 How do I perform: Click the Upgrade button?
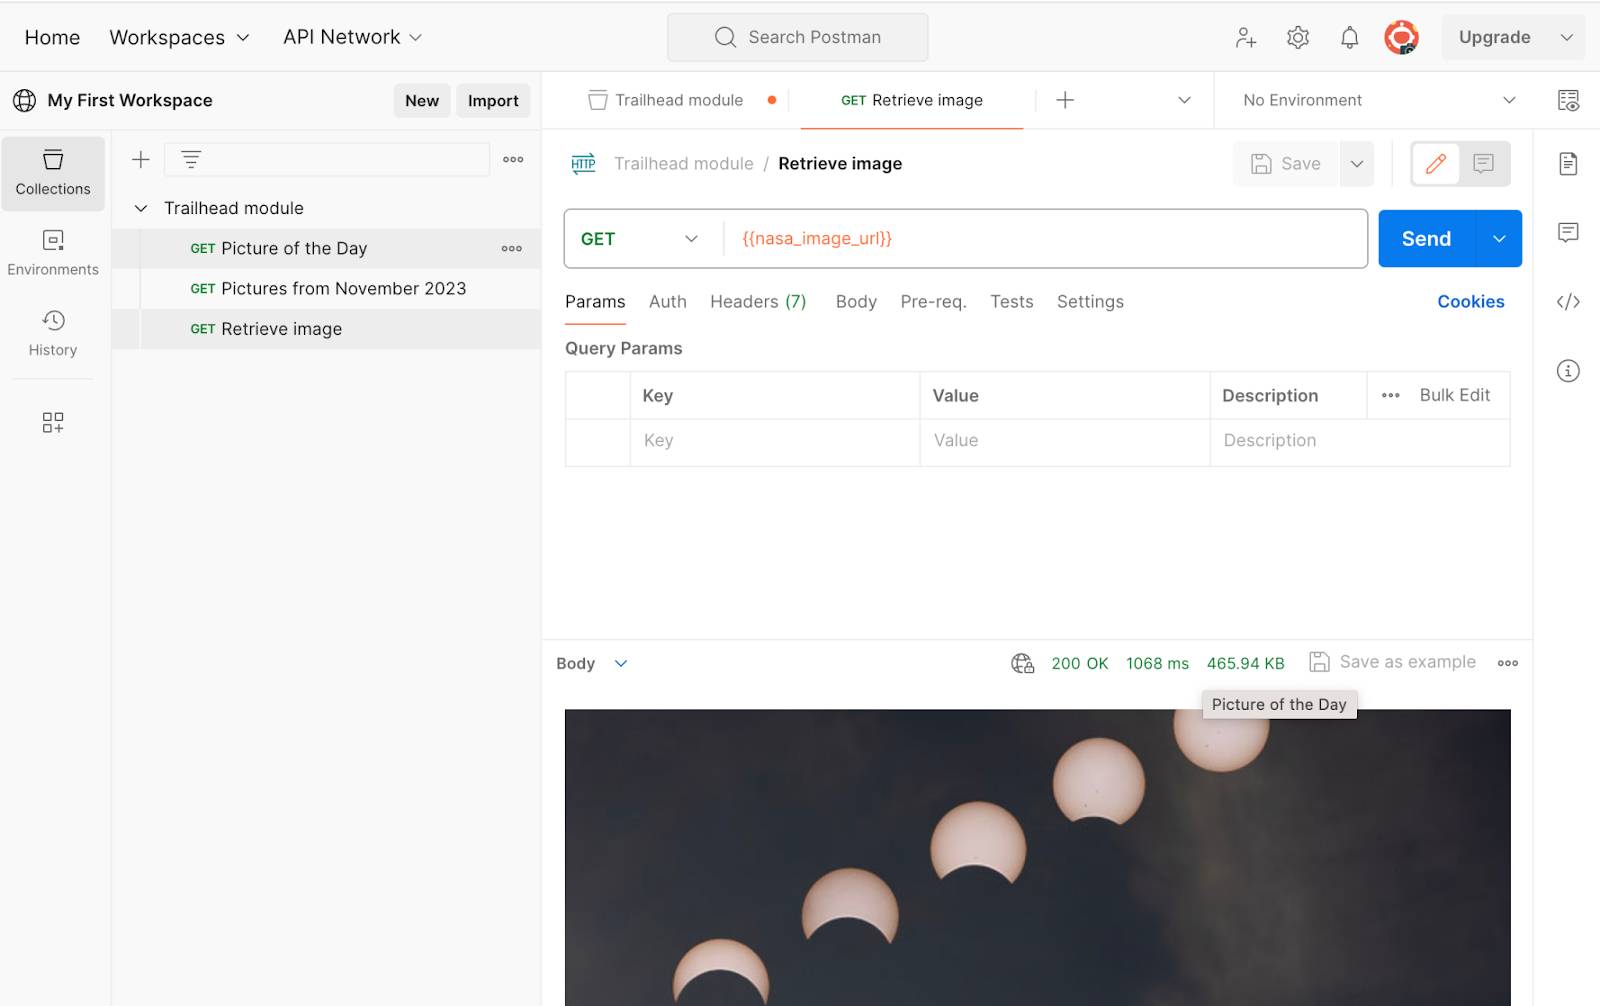click(x=1494, y=37)
